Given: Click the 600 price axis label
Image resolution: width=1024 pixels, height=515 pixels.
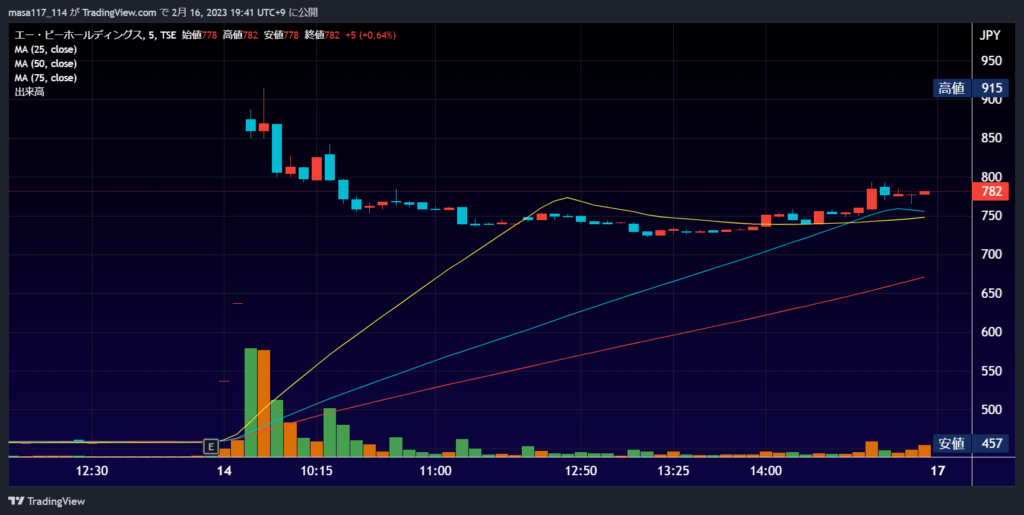Looking at the screenshot, I should coord(991,332).
